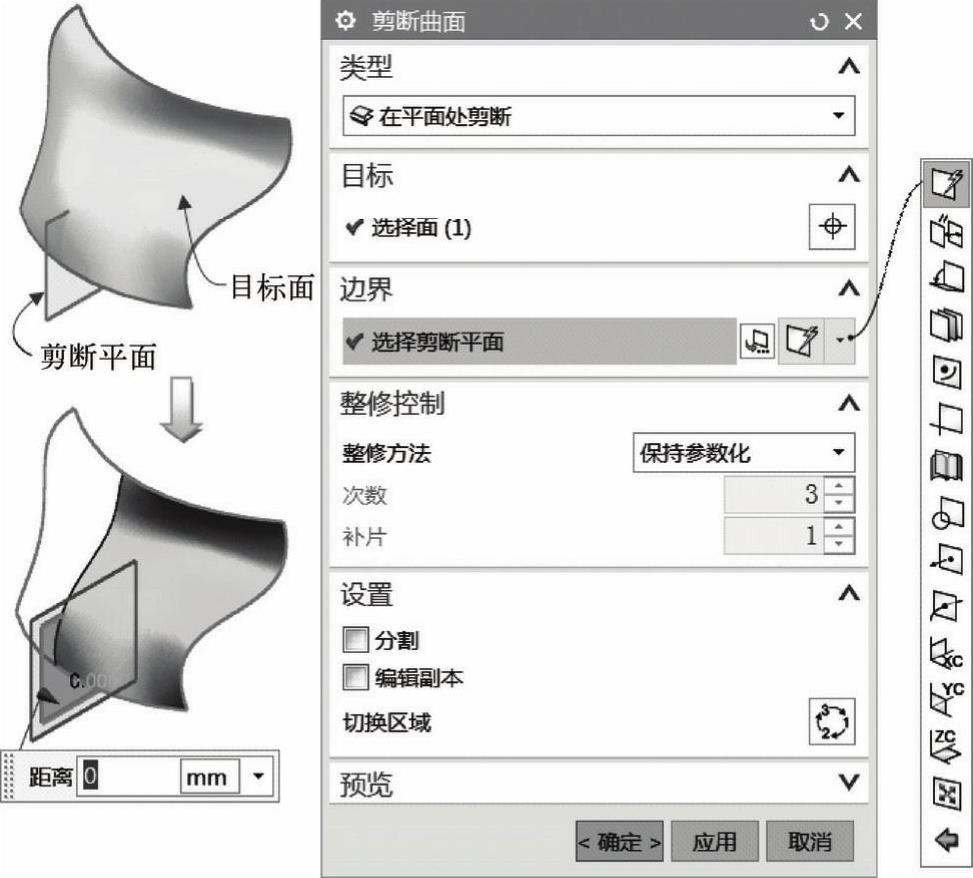The width and height of the screenshot is (973, 878).
Task: Click the reset icon in dialog title bar
Action: tap(819, 22)
